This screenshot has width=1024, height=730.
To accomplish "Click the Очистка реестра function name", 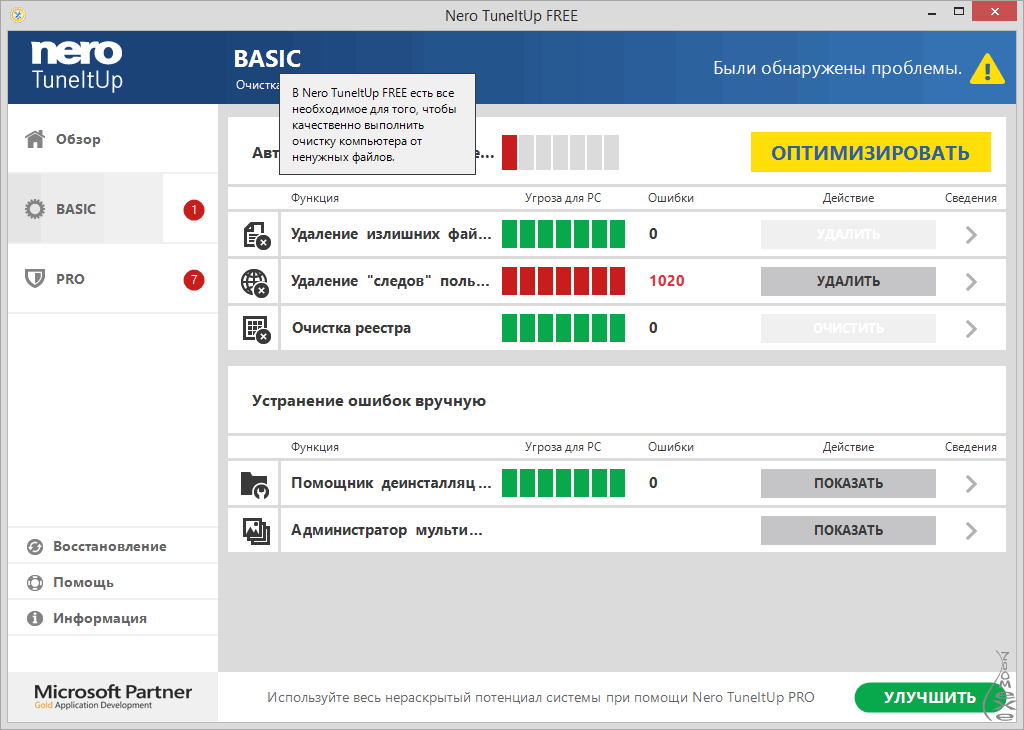I will [351, 328].
